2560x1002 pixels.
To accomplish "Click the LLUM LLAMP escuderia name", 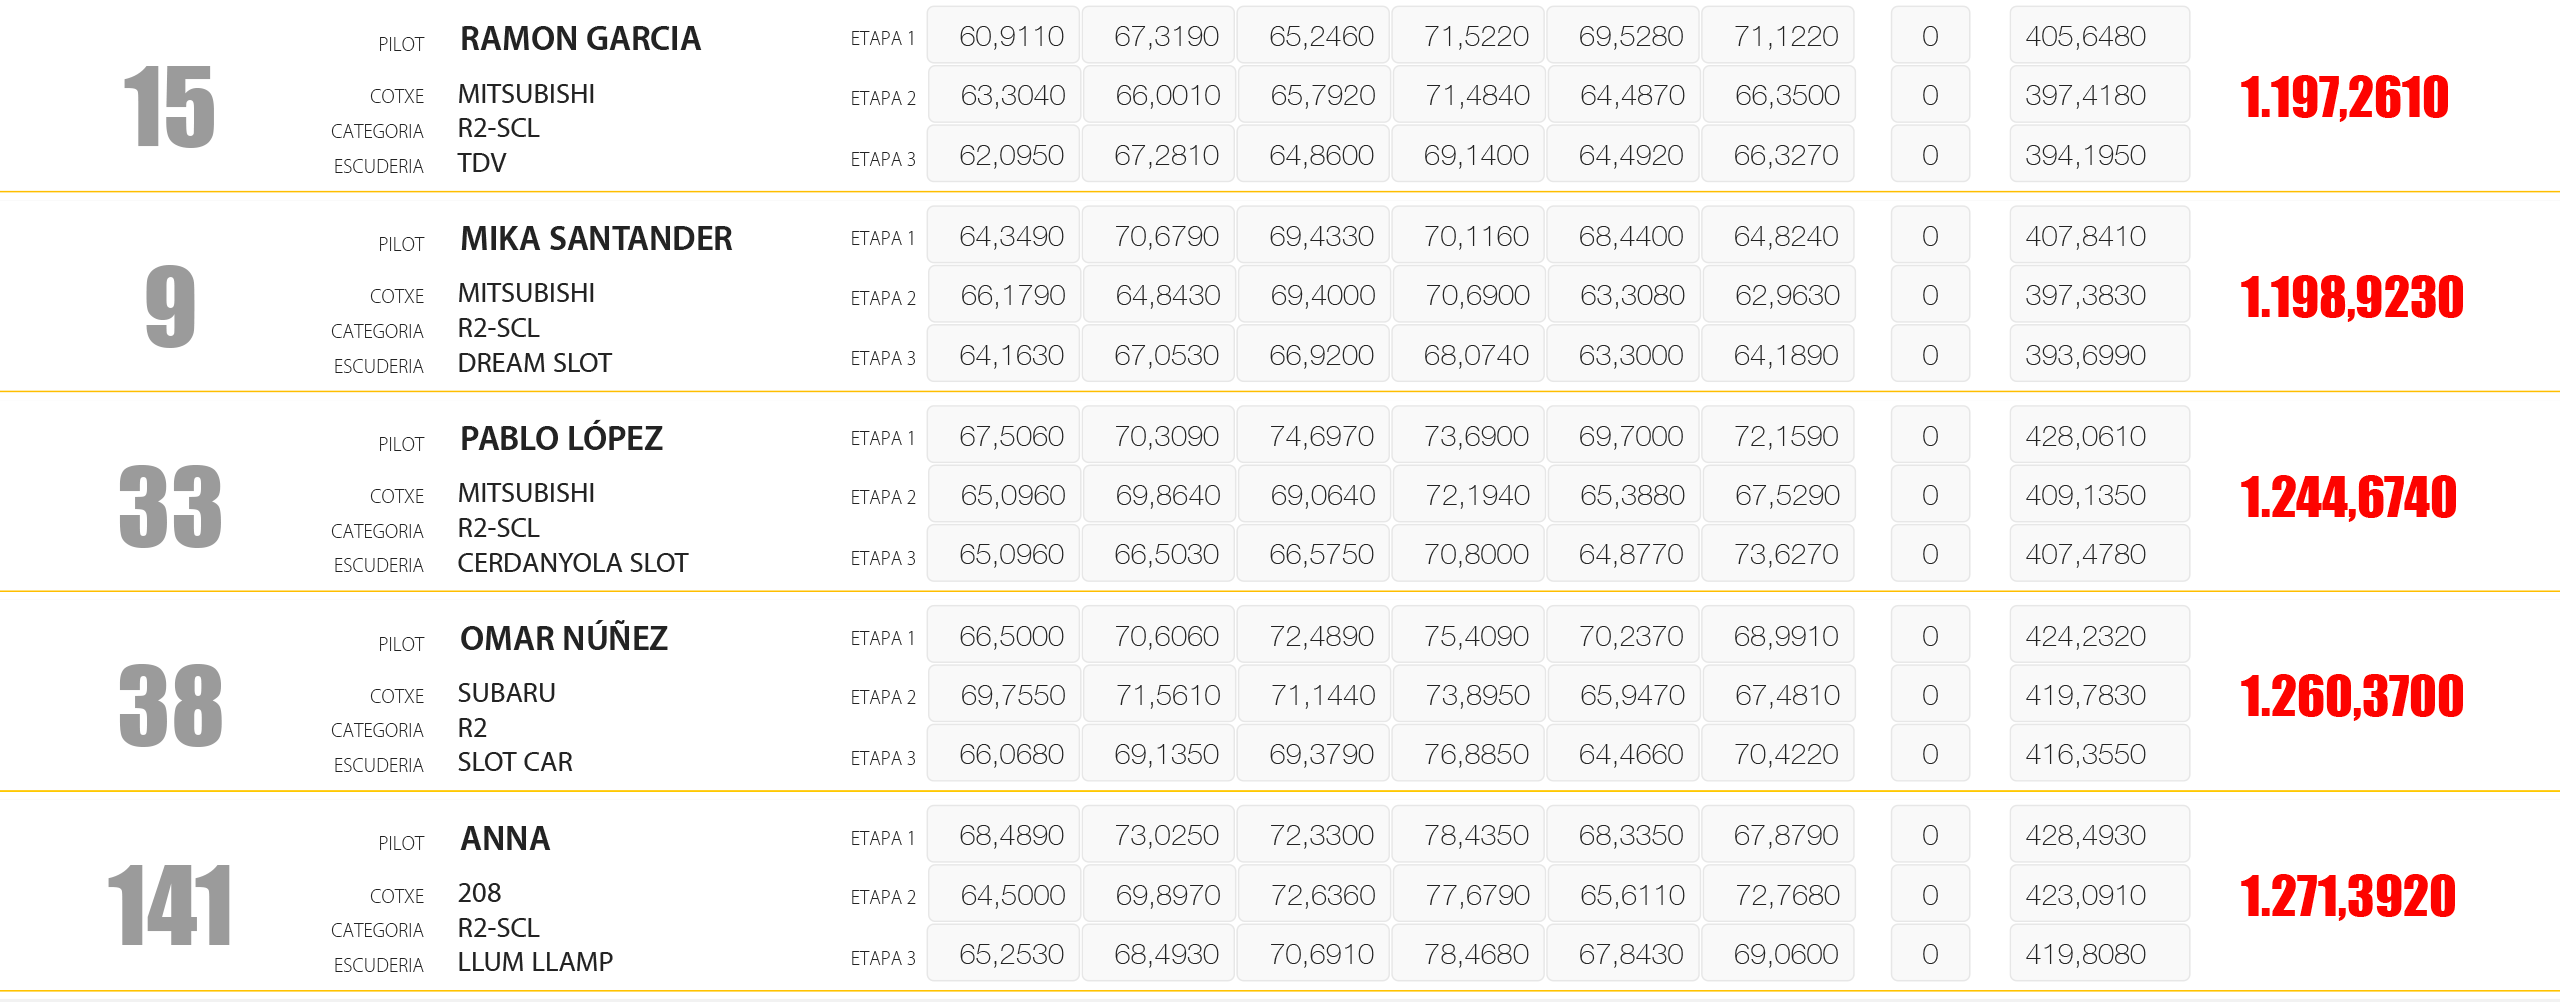I will [x=535, y=962].
